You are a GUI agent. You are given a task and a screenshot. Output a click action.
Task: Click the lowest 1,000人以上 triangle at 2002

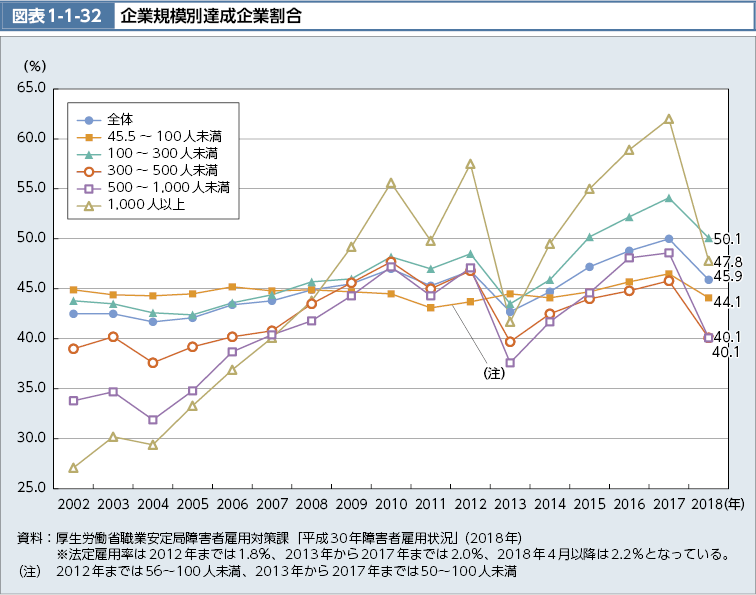(x=74, y=468)
